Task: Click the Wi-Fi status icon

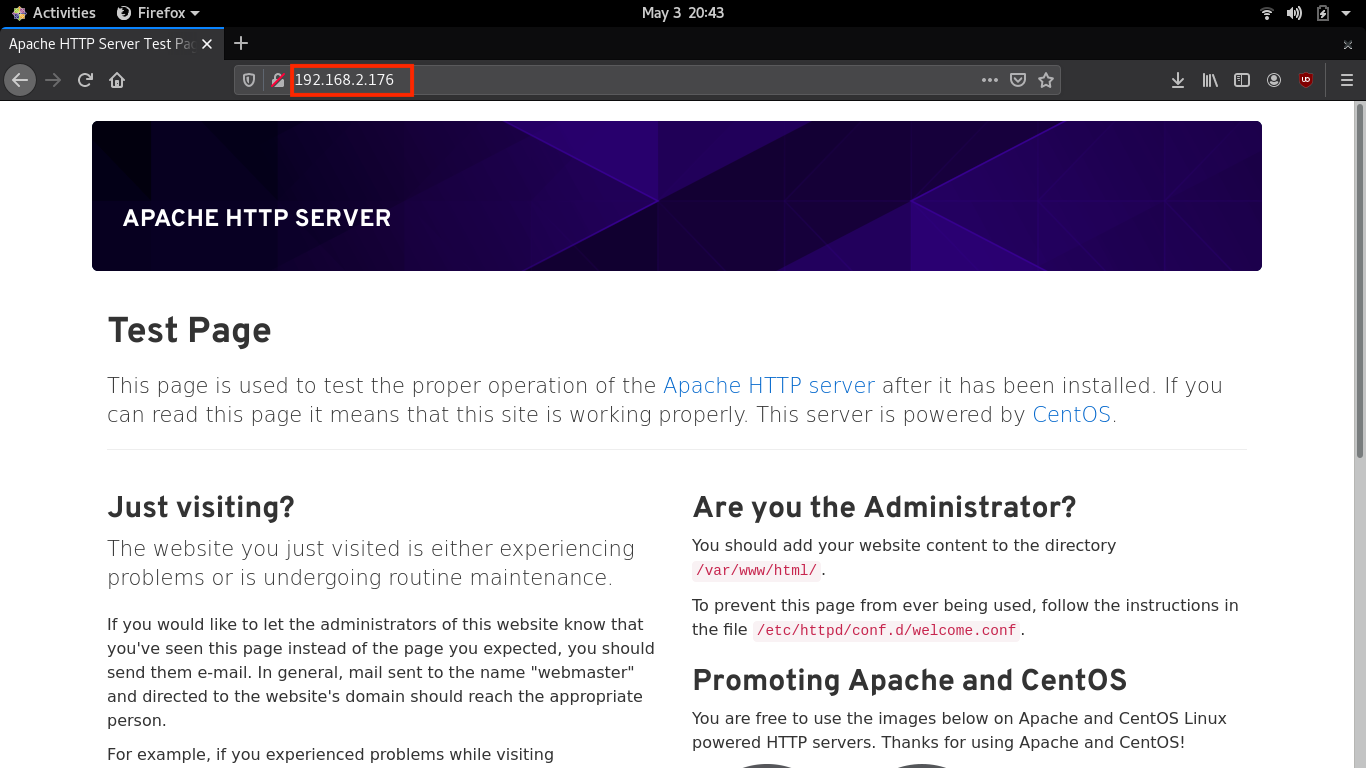Action: (1267, 13)
